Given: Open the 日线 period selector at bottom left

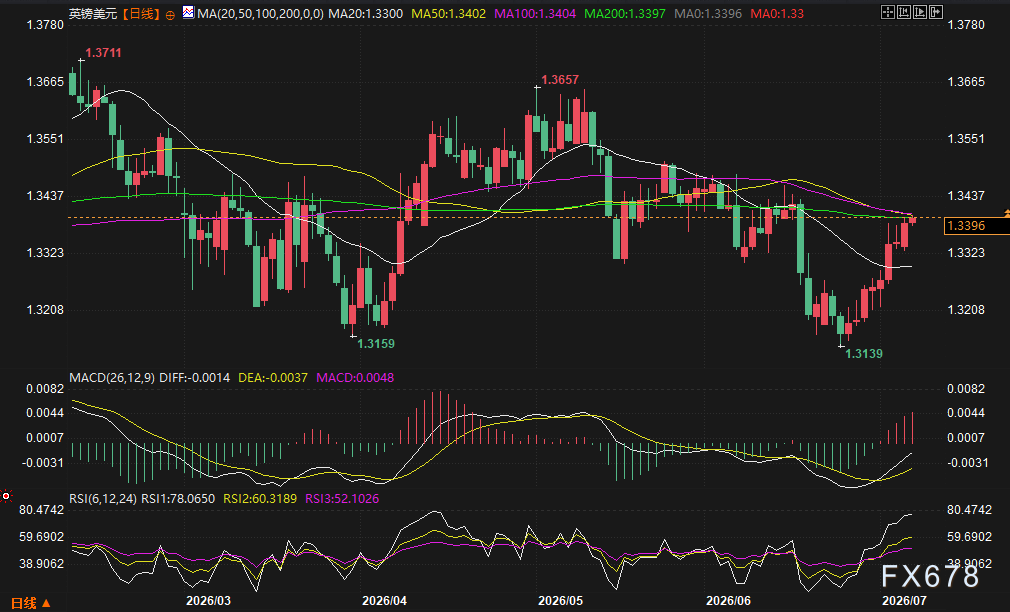Looking at the screenshot, I should click(30, 603).
